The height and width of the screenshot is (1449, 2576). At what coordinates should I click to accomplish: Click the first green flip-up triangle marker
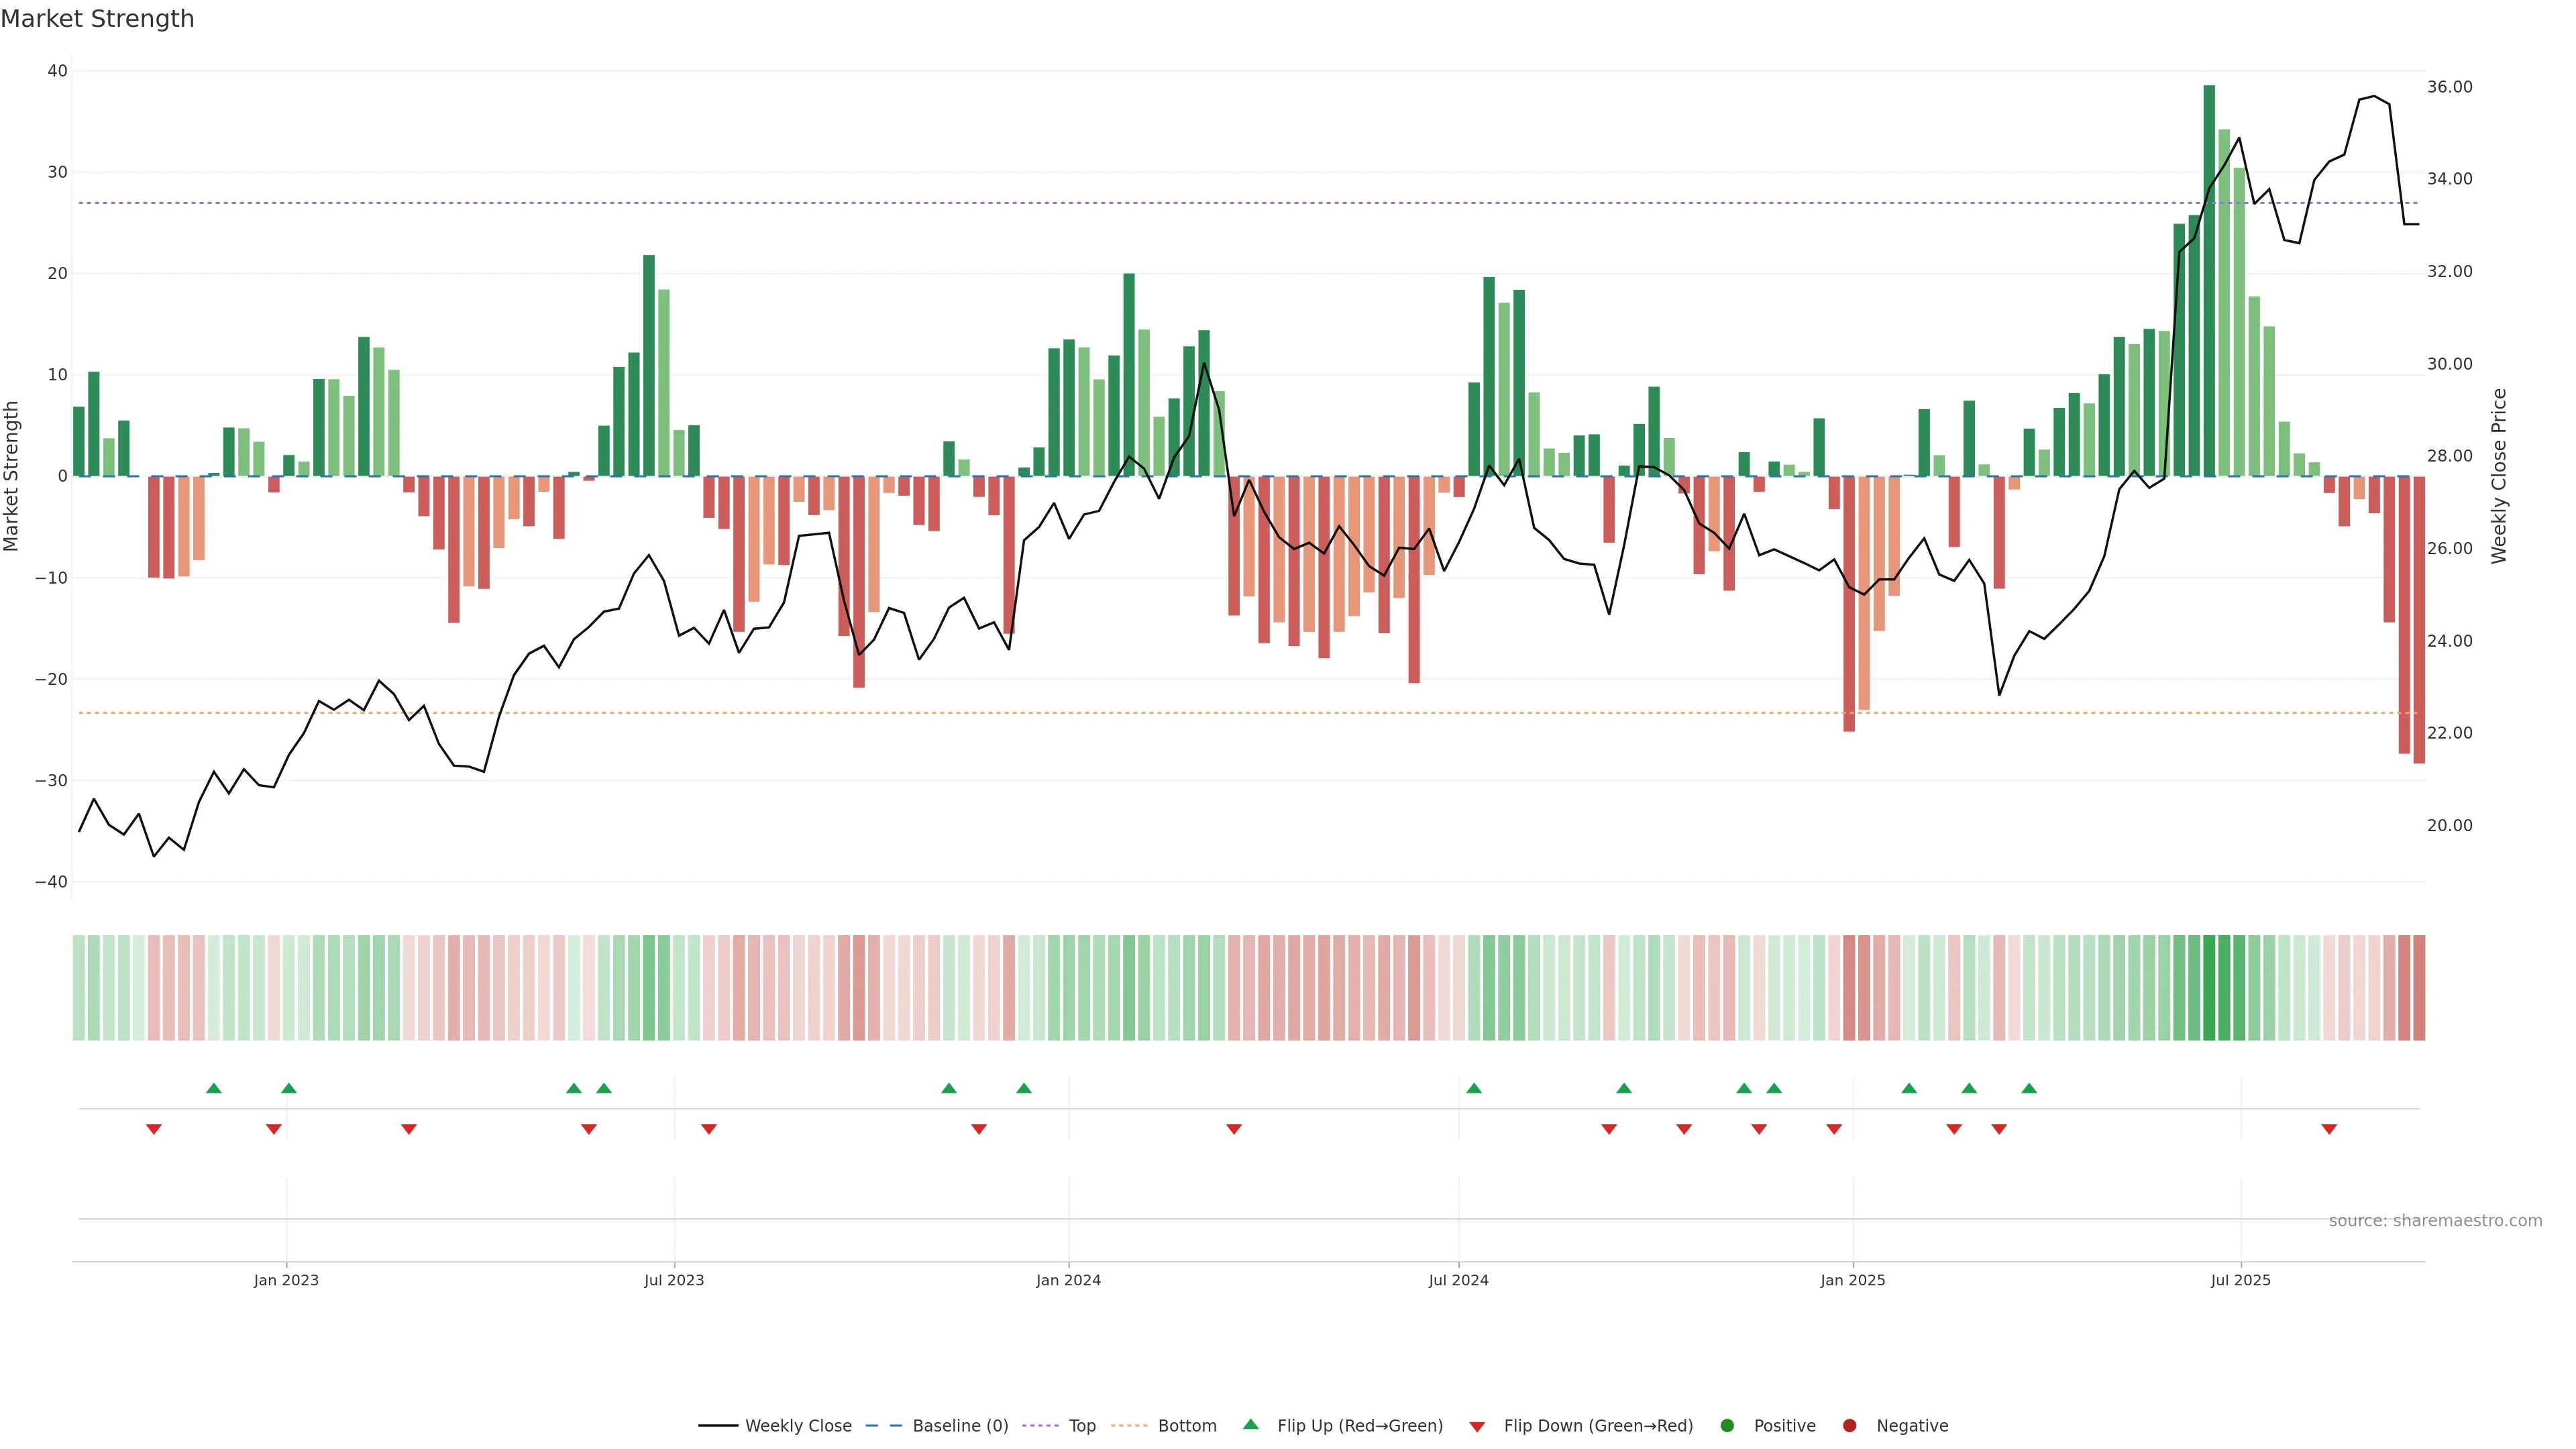(213, 1088)
